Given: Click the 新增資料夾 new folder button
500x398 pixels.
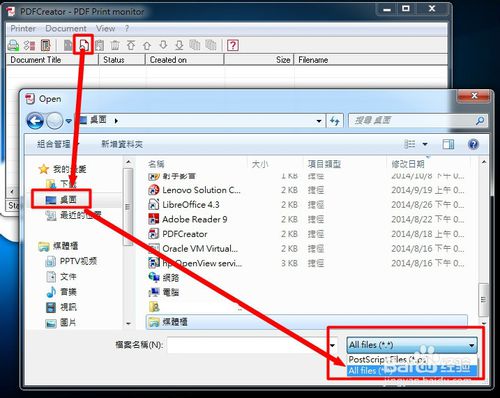Looking at the screenshot, I should tap(122, 144).
